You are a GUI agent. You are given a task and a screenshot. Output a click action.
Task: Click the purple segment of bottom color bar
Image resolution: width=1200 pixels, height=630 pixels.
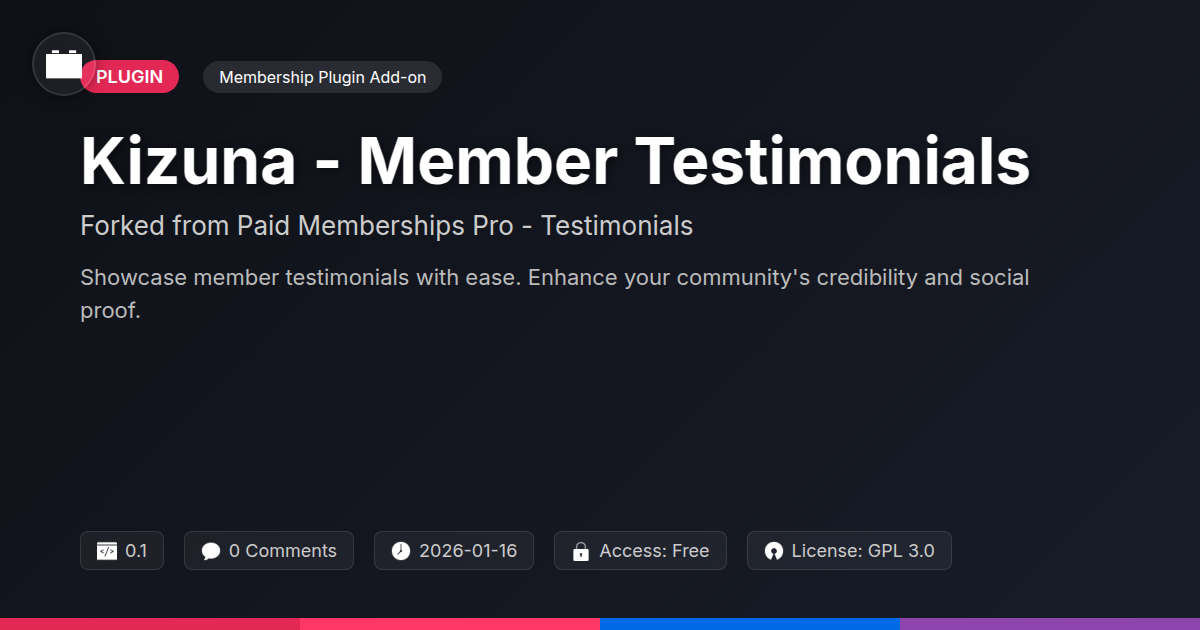click(x=1050, y=623)
